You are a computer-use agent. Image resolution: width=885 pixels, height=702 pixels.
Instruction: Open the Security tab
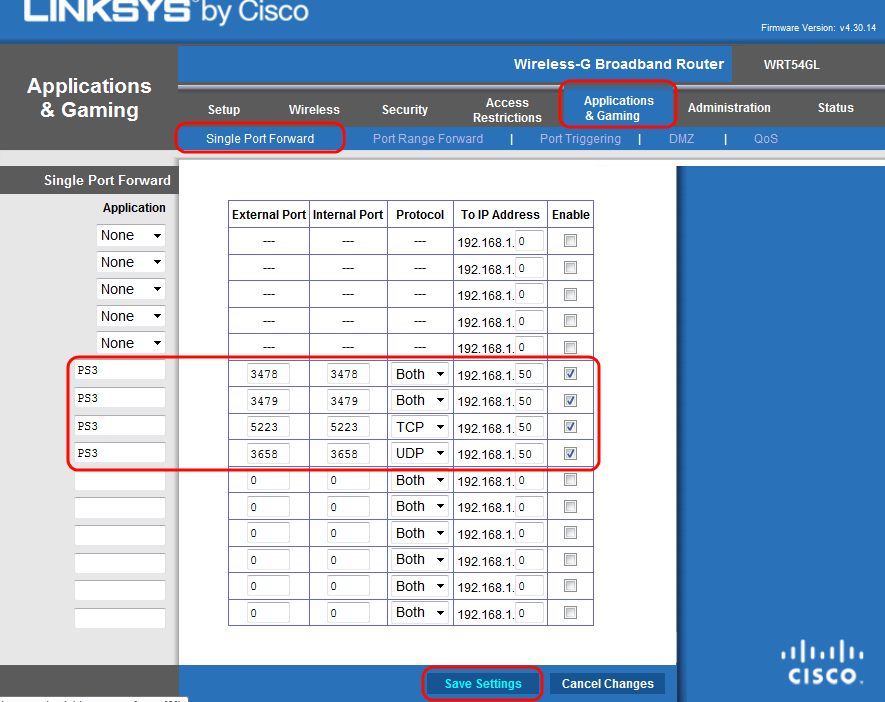click(405, 109)
